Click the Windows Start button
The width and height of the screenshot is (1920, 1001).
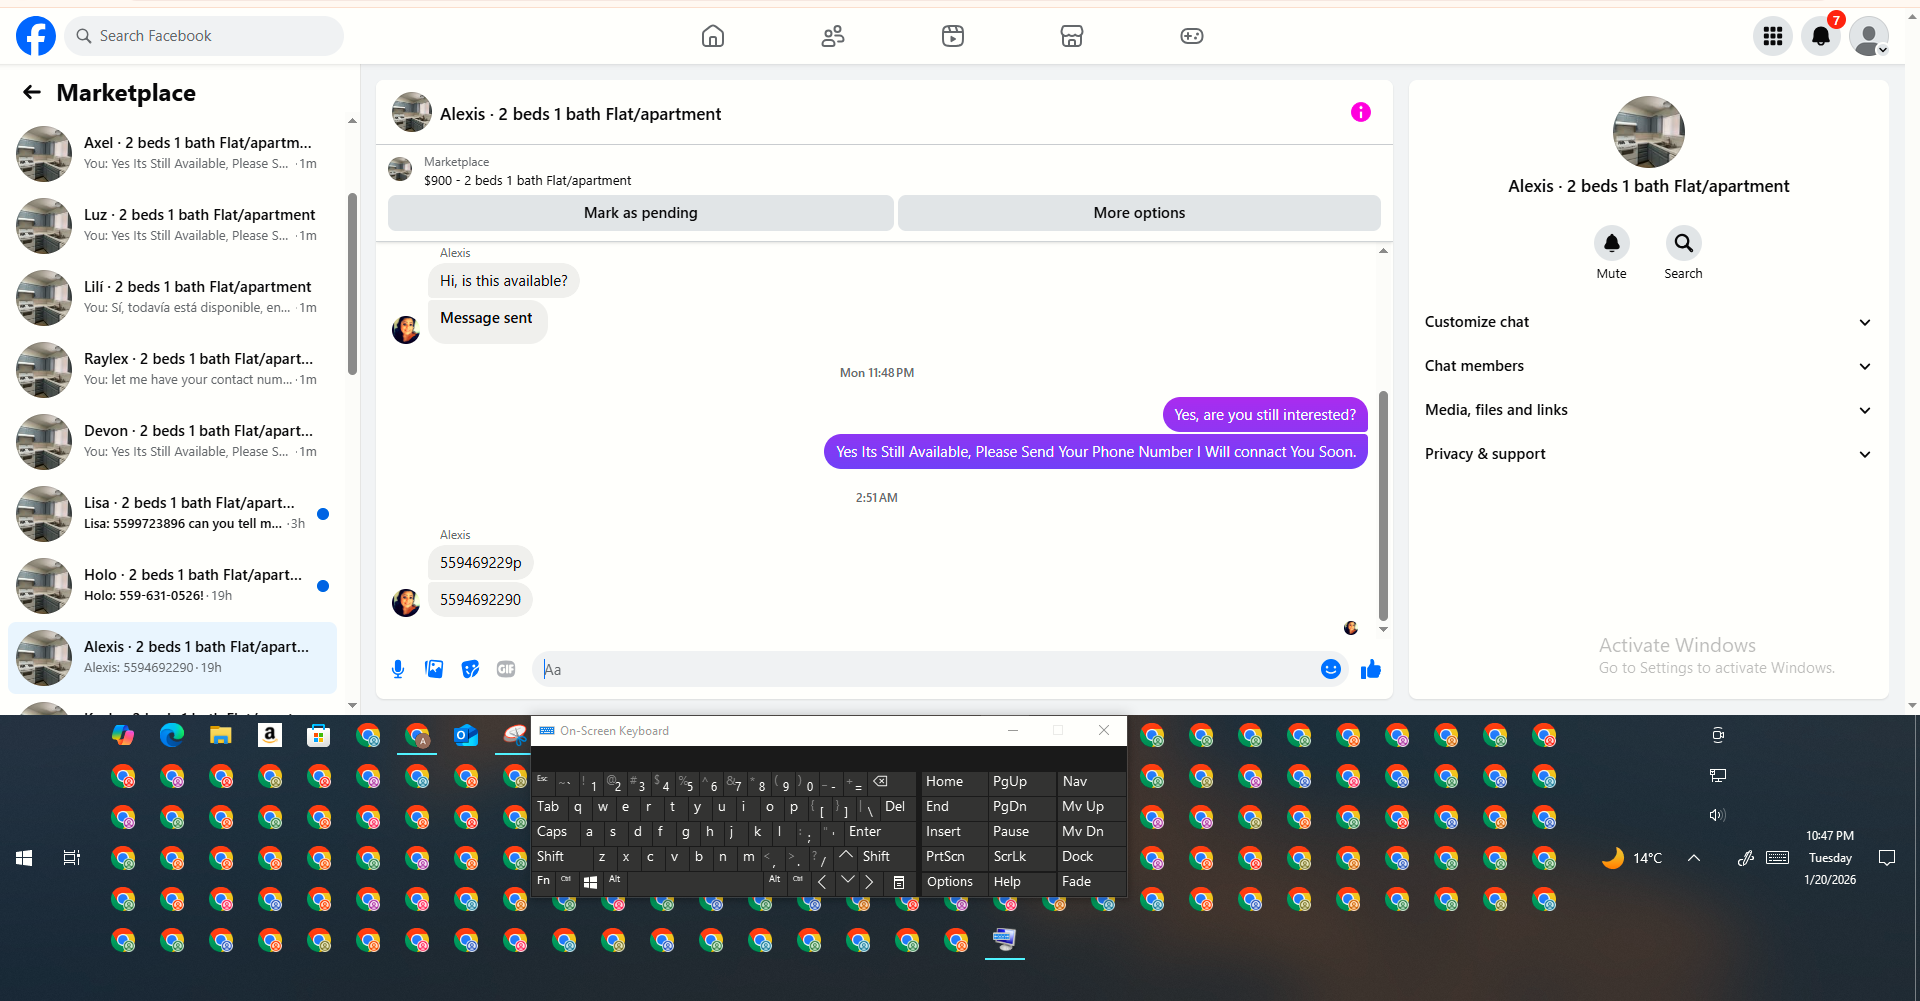click(x=24, y=858)
